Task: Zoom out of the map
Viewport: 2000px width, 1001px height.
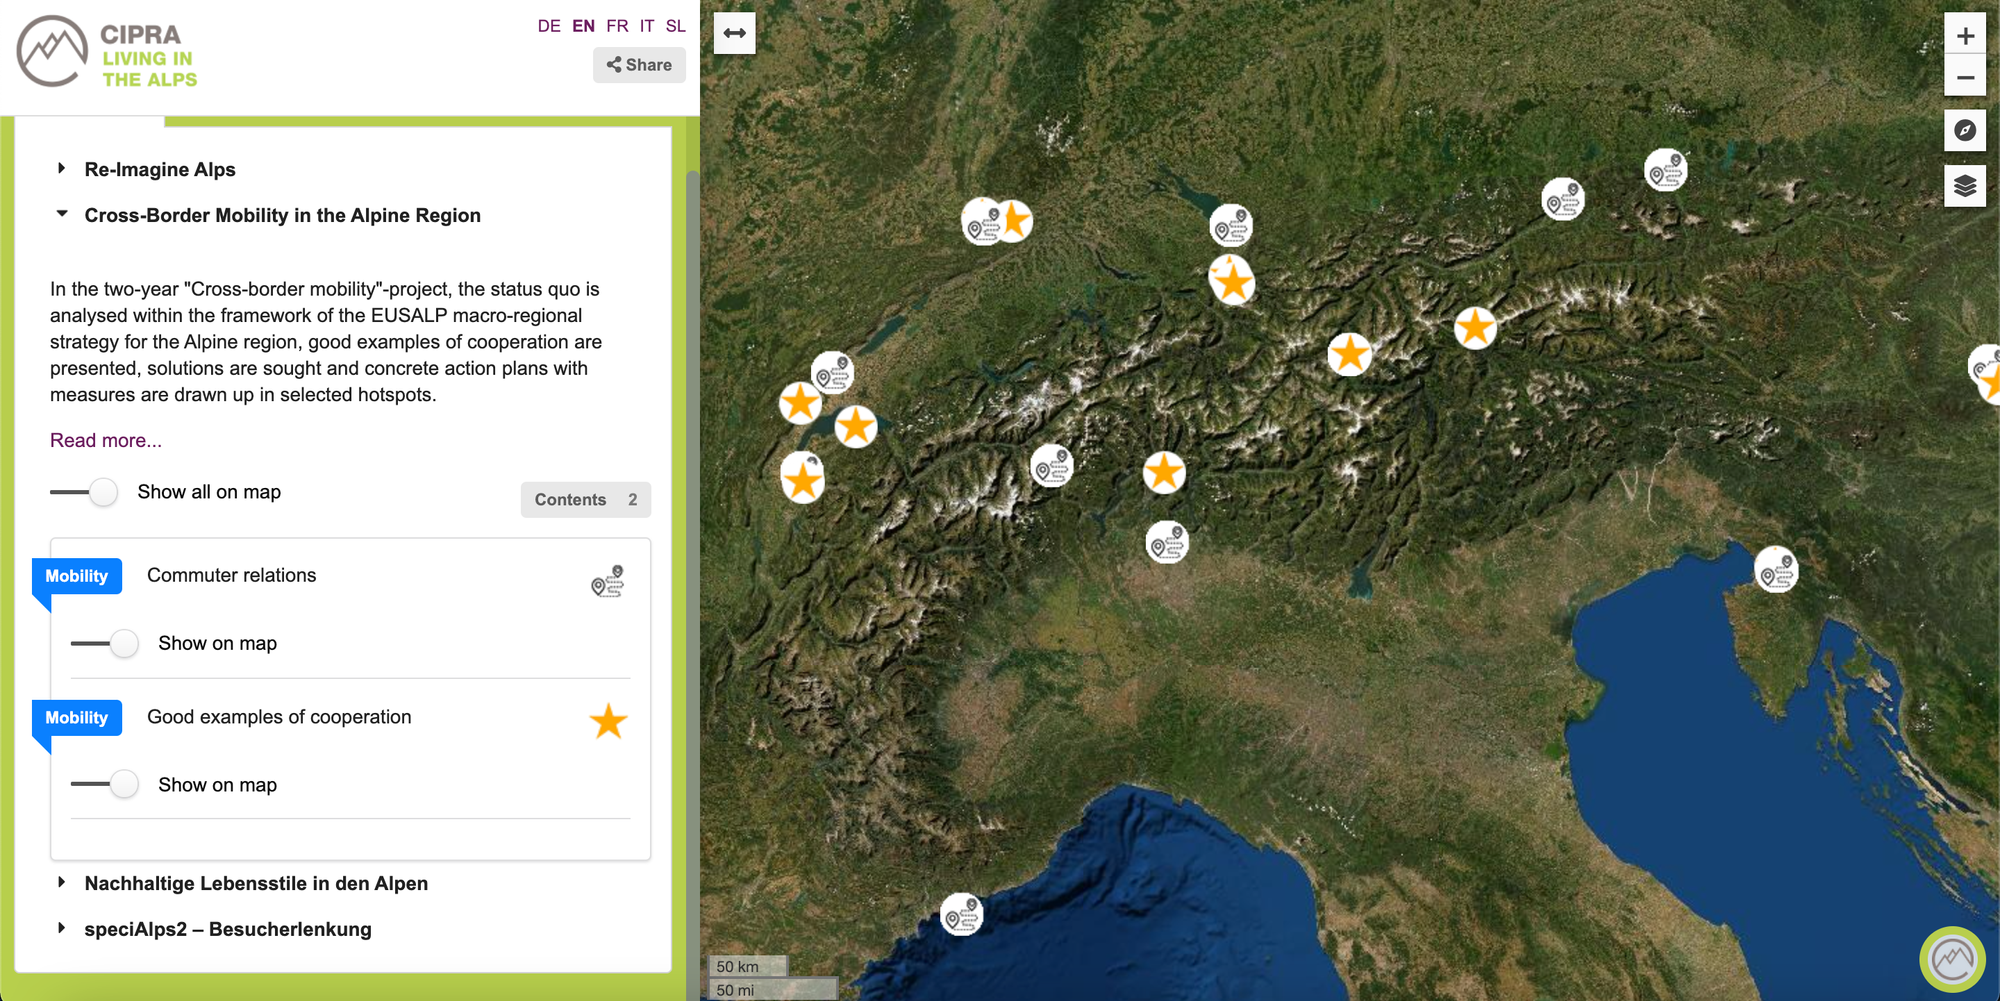Action: tap(1964, 78)
